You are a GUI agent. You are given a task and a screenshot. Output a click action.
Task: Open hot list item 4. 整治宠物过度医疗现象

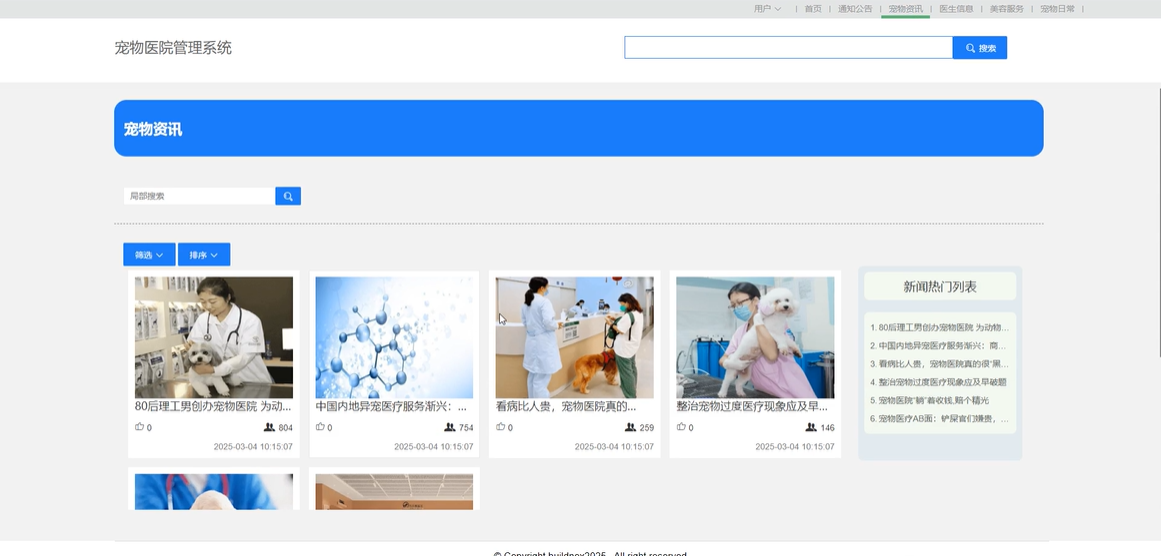point(938,382)
